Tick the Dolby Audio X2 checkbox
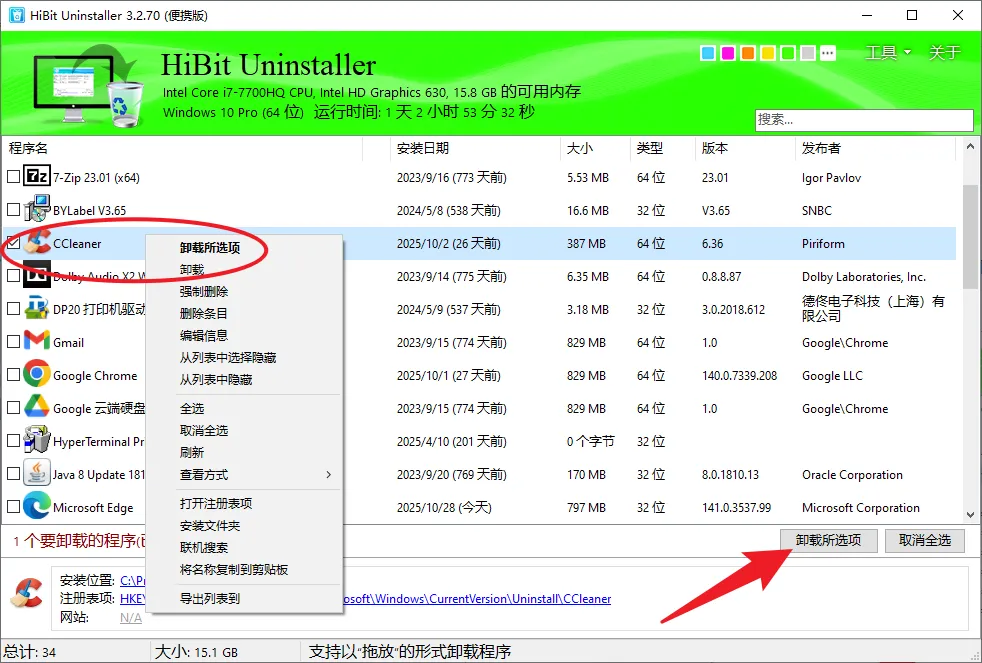 [x=13, y=275]
